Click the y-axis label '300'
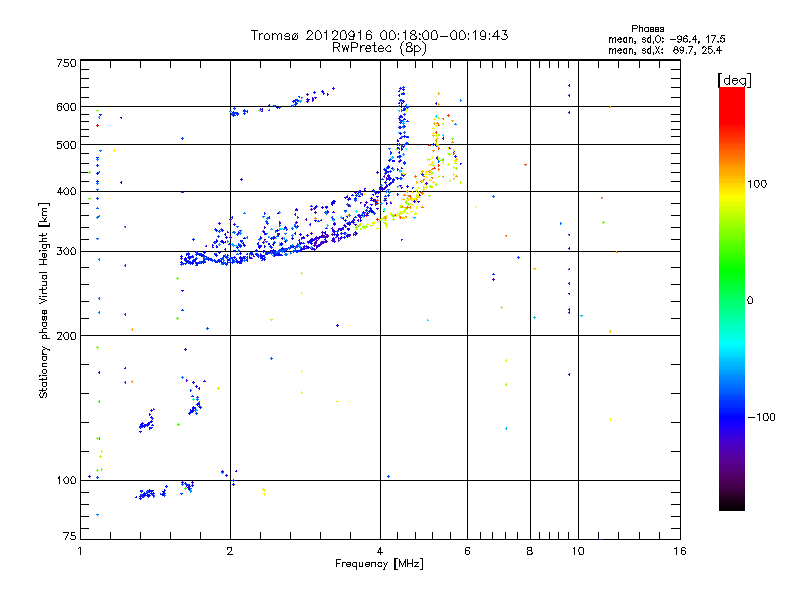Image resolution: width=800 pixels, height=600 pixels. tap(66, 252)
